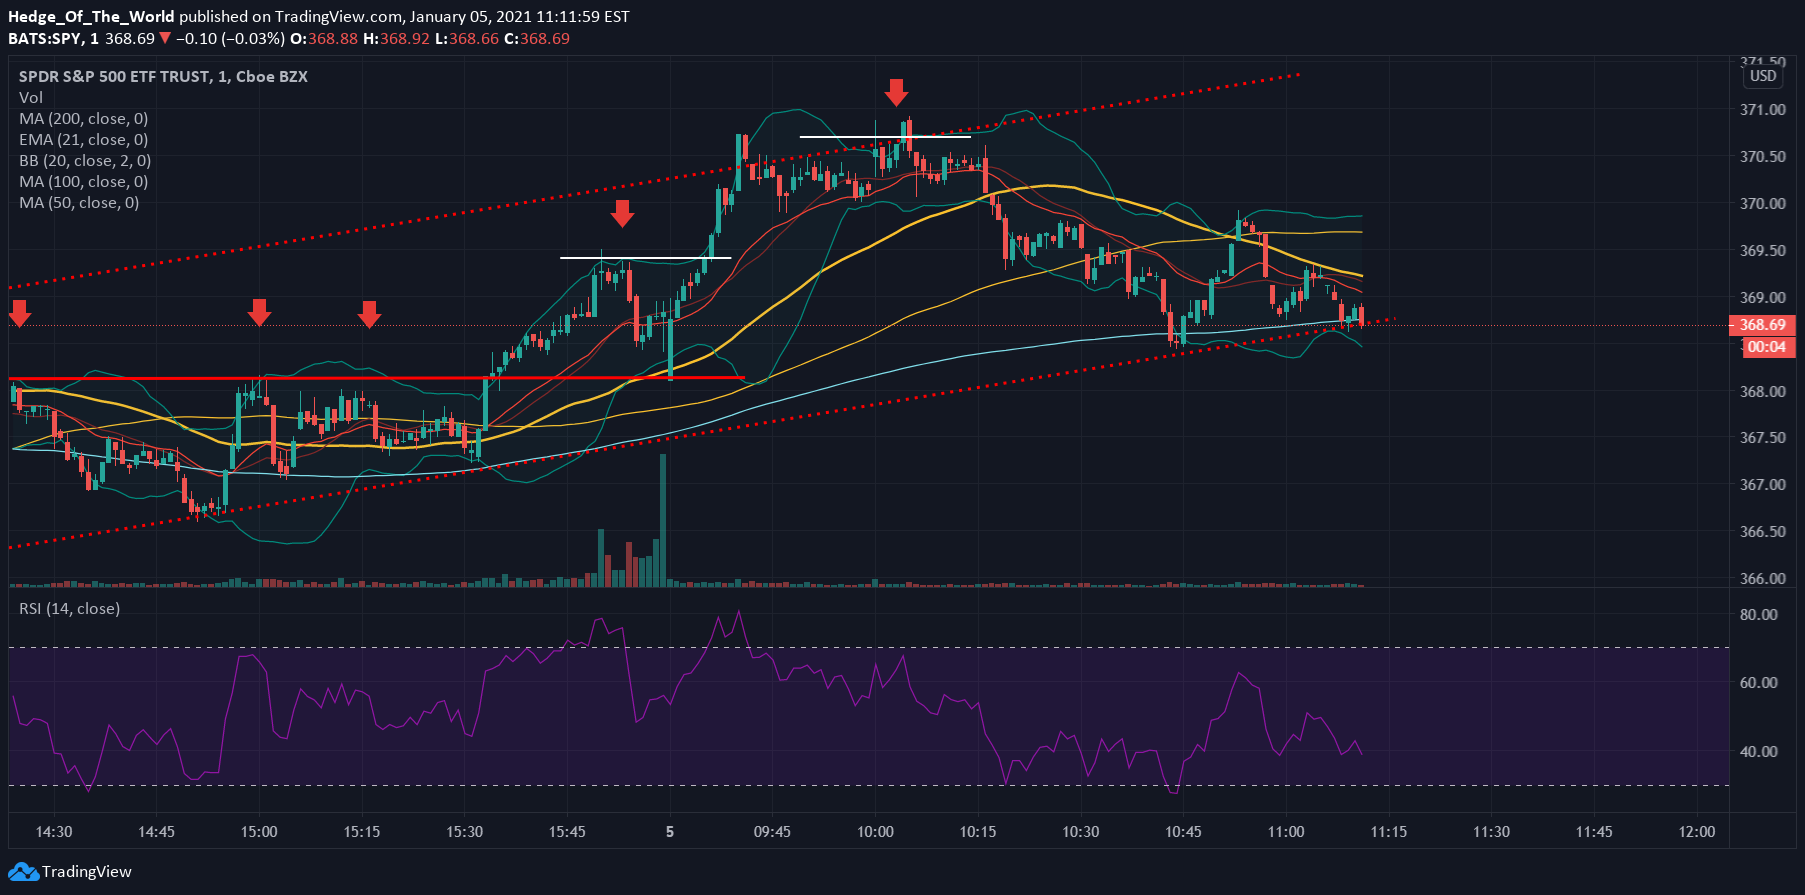Image resolution: width=1805 pixels, height=895 pixels.
Task: Click the 370.00 price axis label
Action: [1763, 204]
